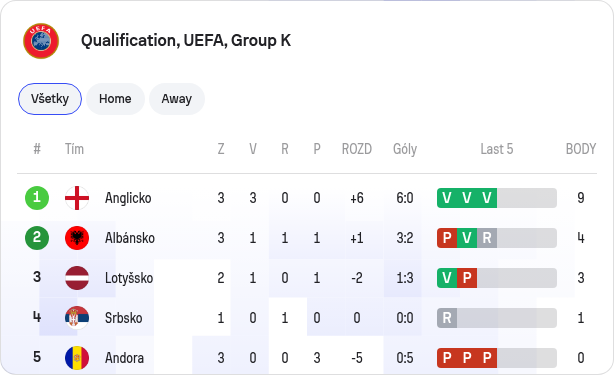Switch to the Away standings tab
The height and width of the screenshot is (375, 614).
tap(177, 99)
